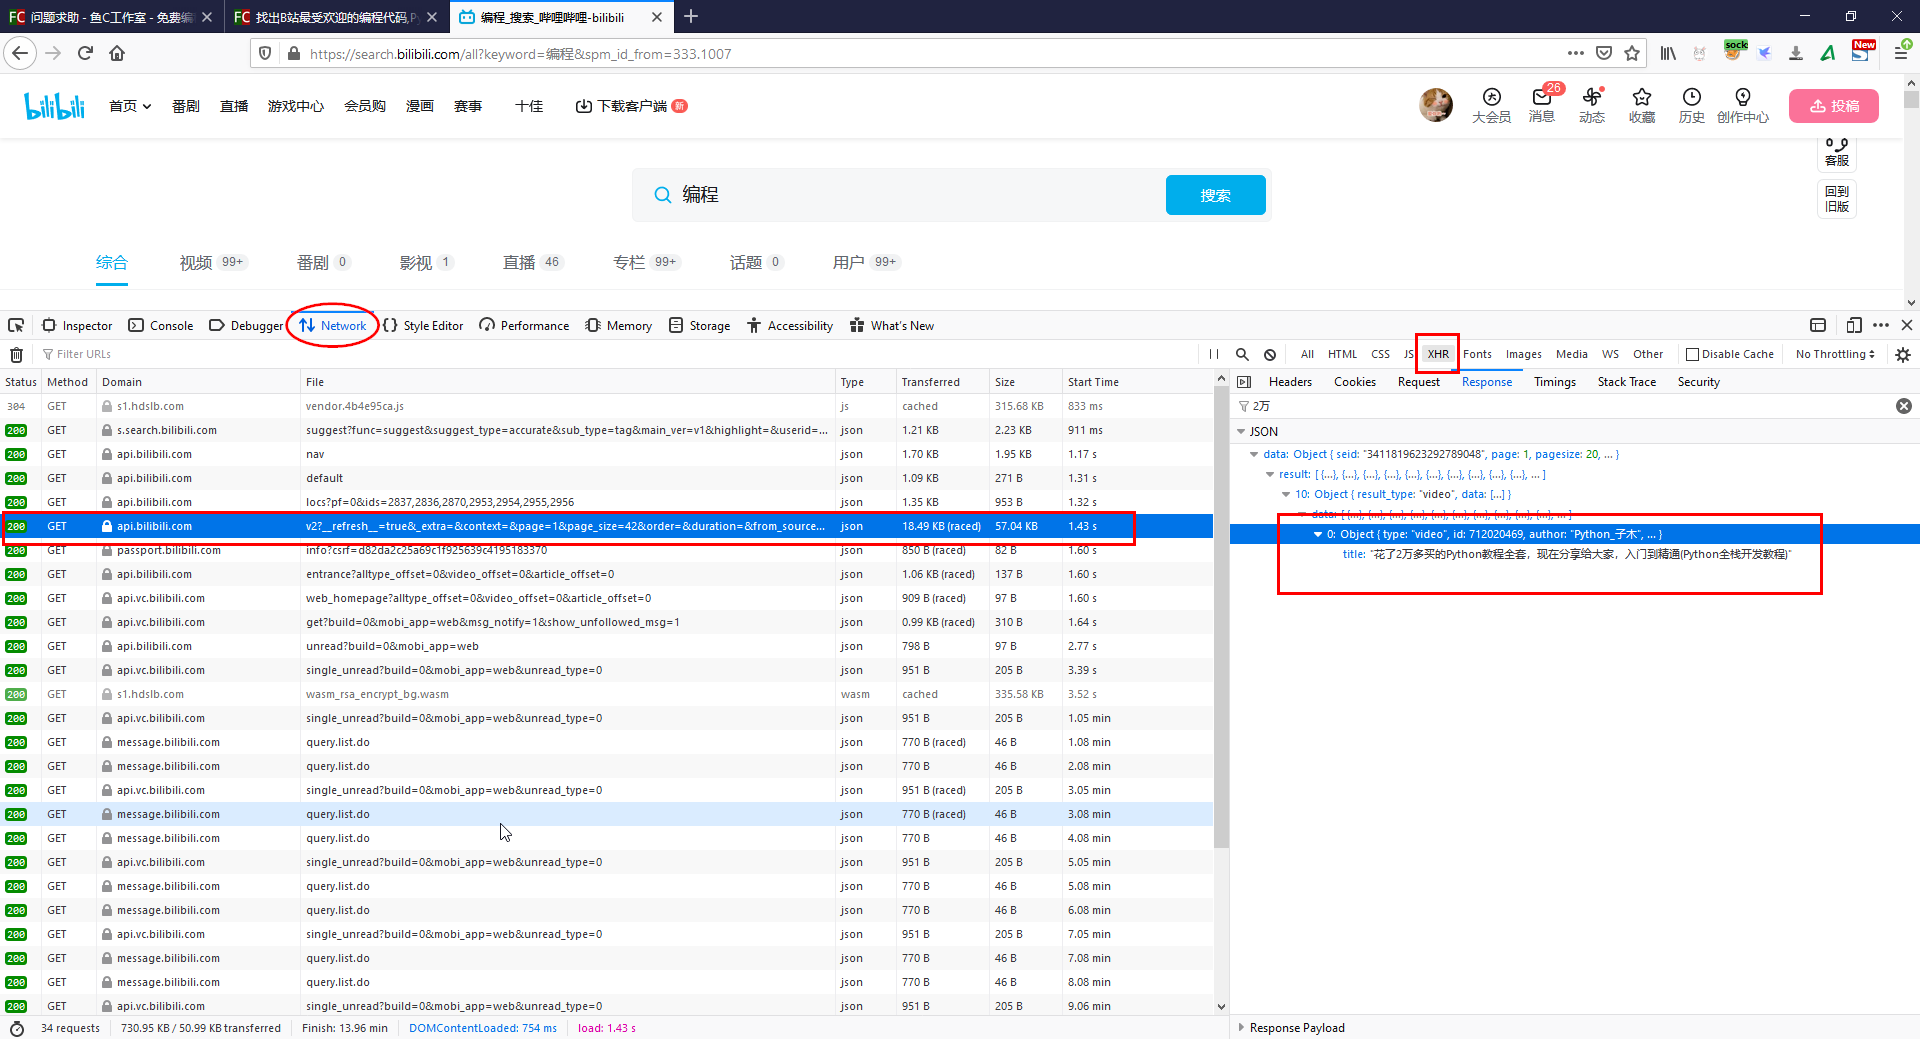Viewport: 1920px width, 1039px height.
Task: Pause network recording with pause icon
Action: [x=1214, y=354]
